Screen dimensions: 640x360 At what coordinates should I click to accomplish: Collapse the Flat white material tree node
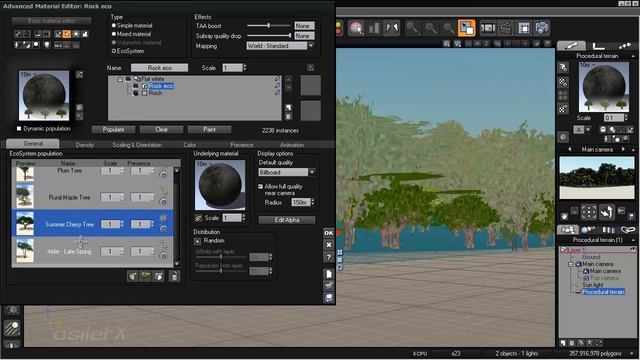pos(120,79)
